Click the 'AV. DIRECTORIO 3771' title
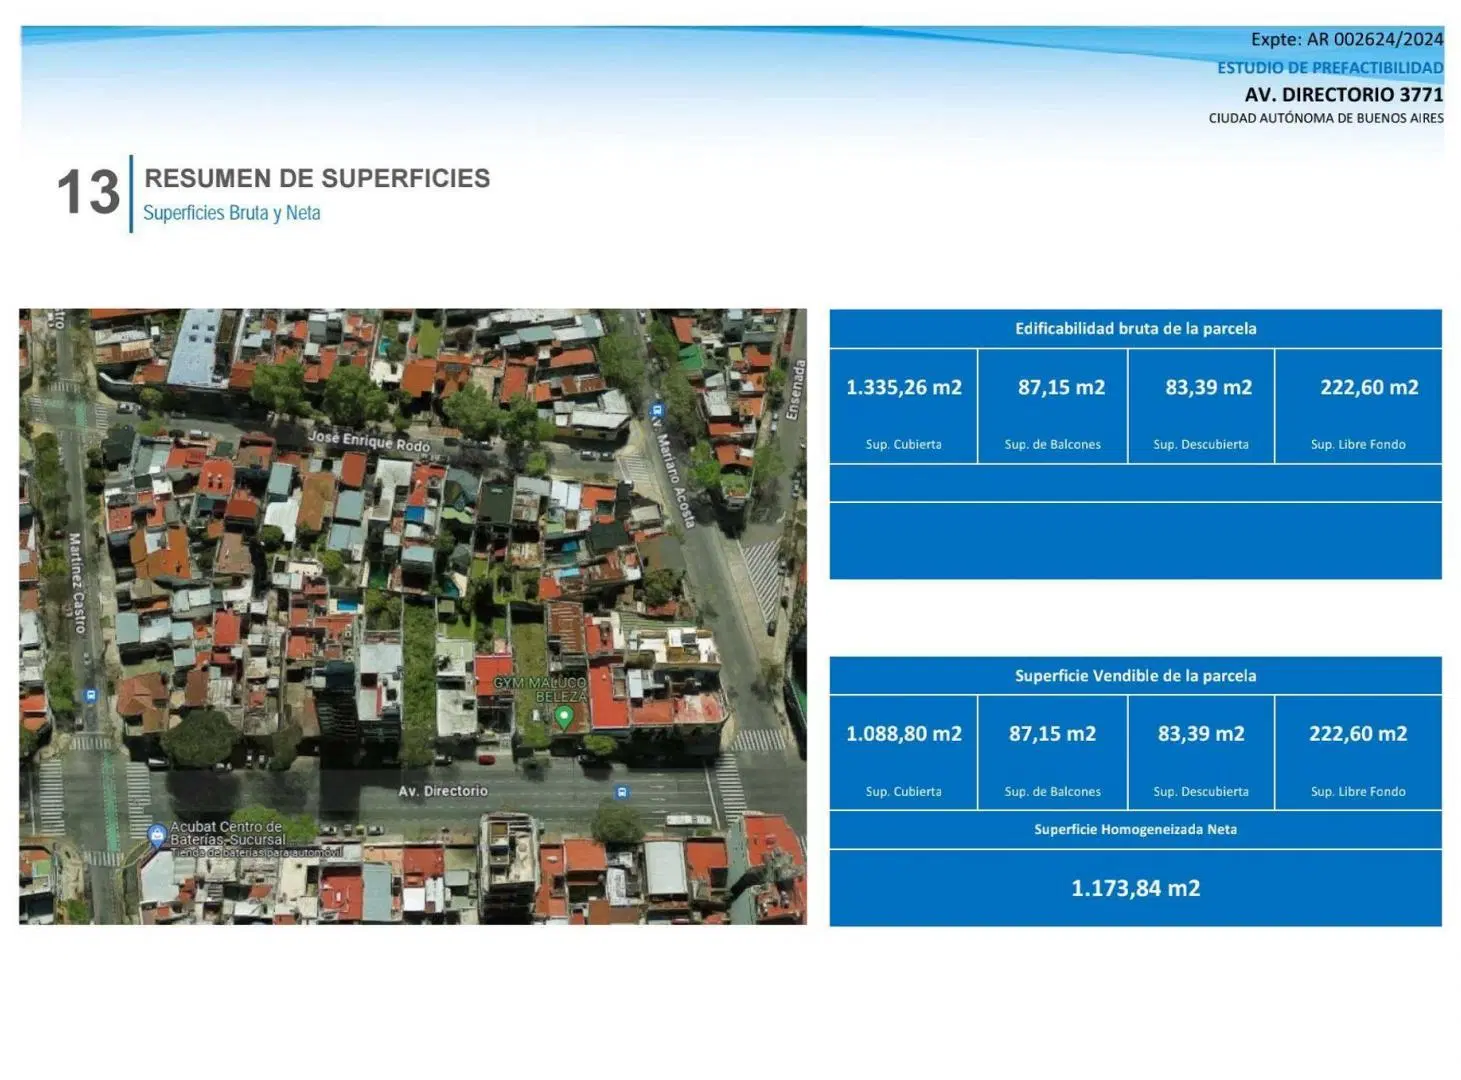This screenshot has height=1080, width=1461. click(1344, 94)
